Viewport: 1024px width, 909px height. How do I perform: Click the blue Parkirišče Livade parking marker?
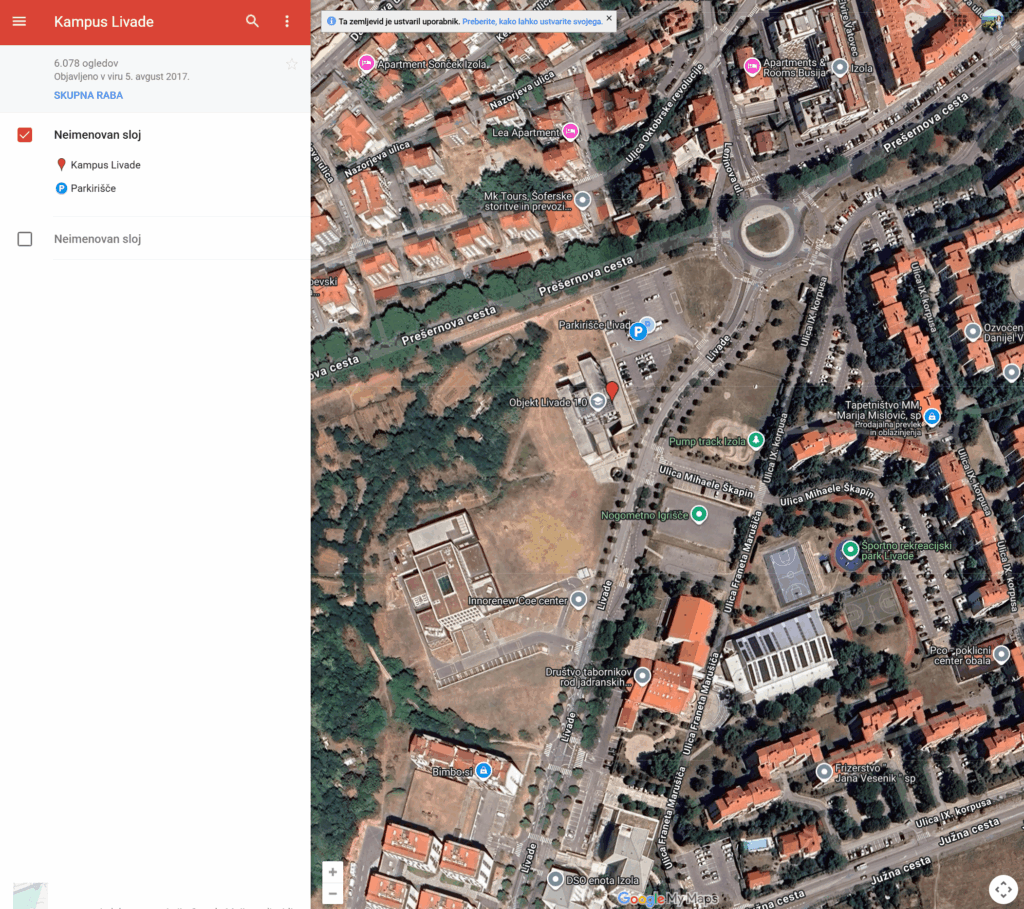click(x=637, y=331)
